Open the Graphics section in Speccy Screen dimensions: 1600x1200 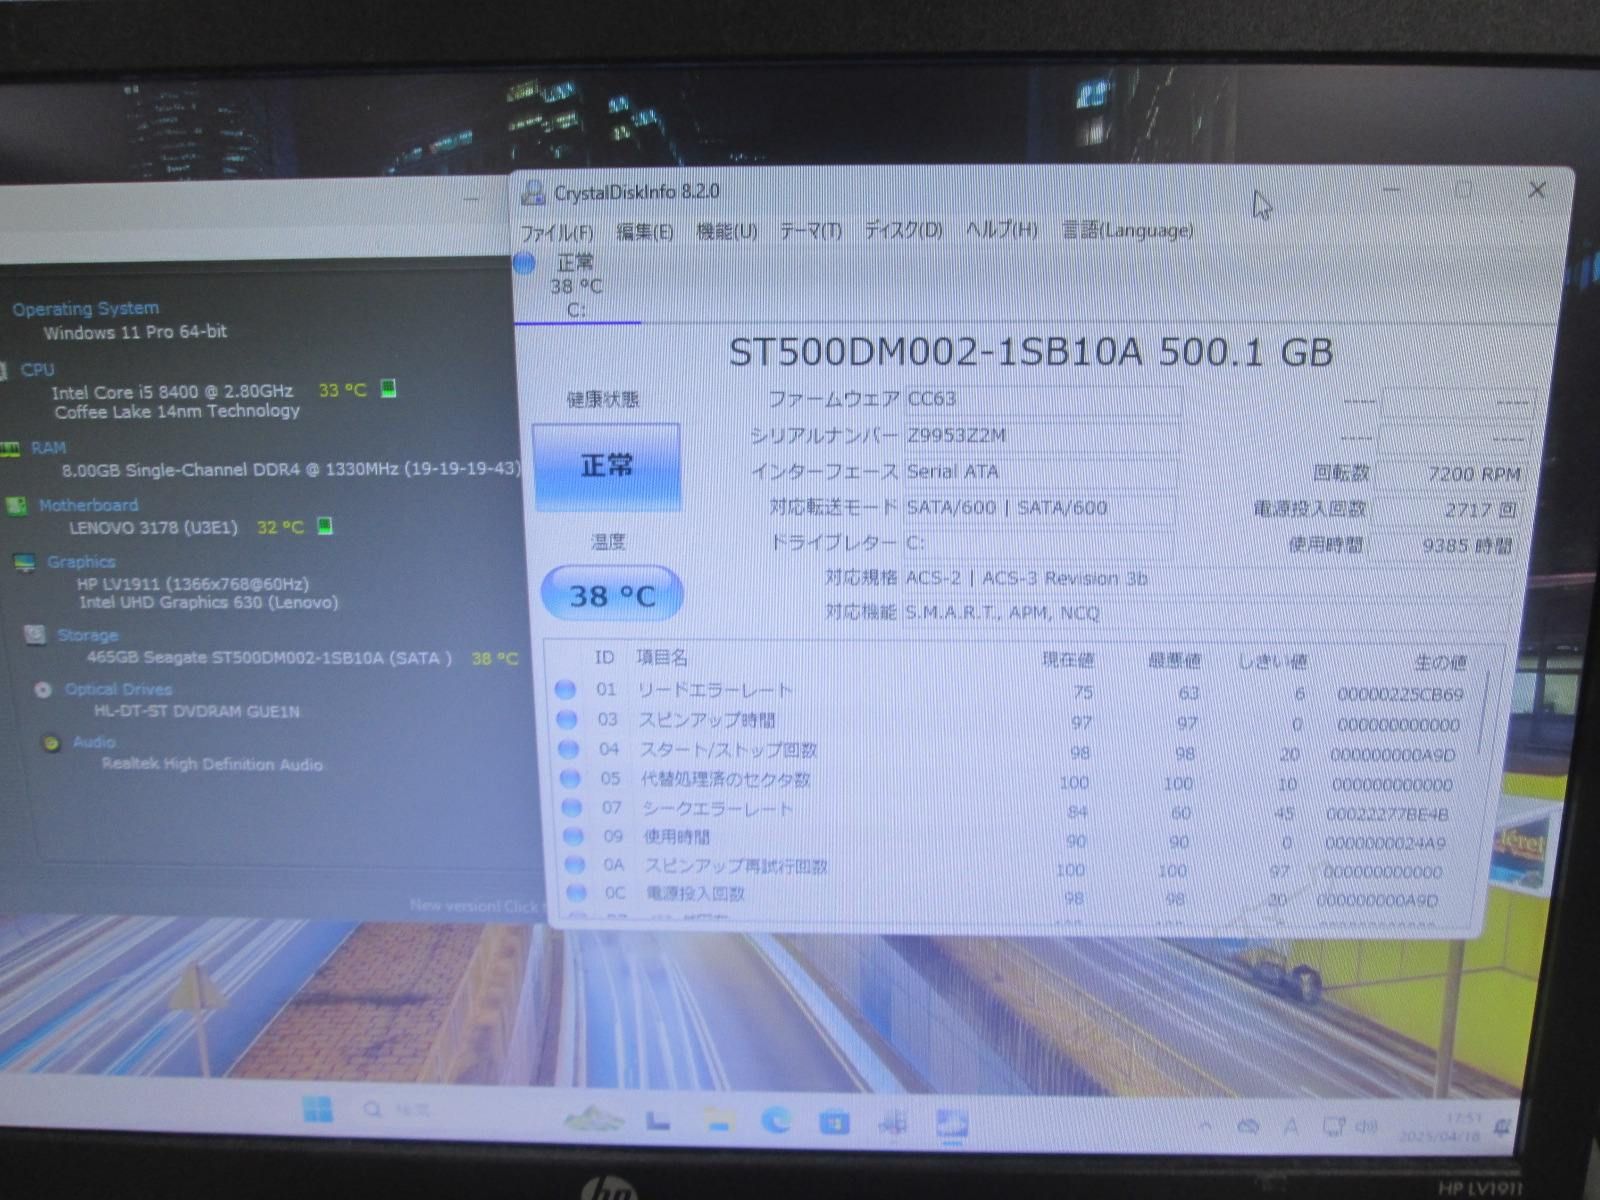click(x=81, y=562)
